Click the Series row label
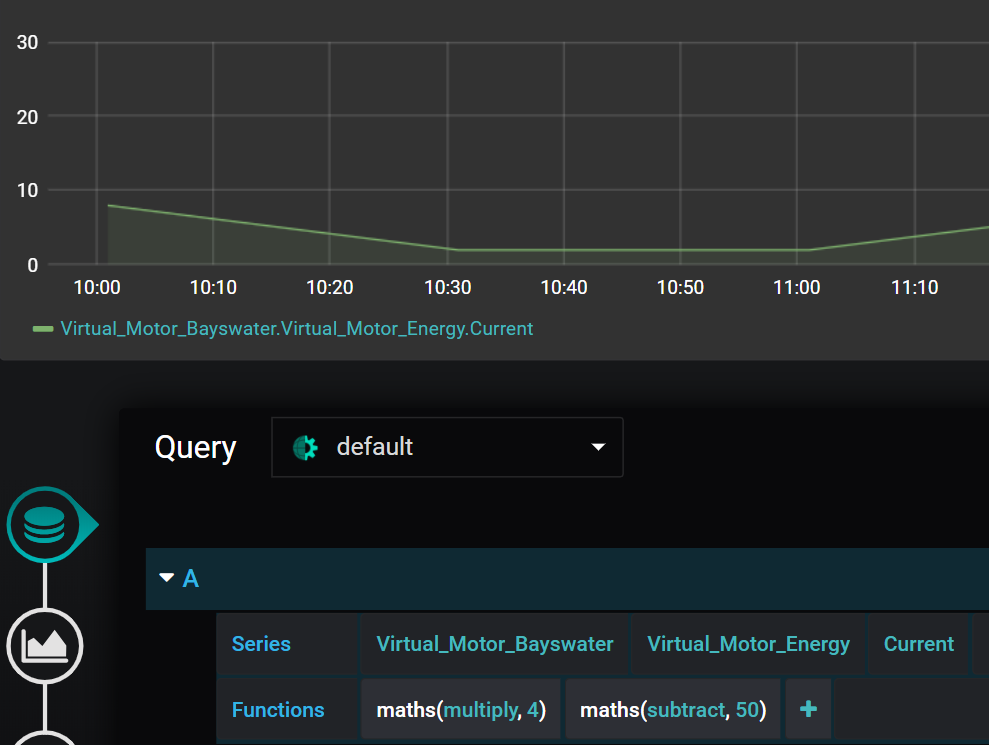The image size is (989, 745). [x=261, y=644]
